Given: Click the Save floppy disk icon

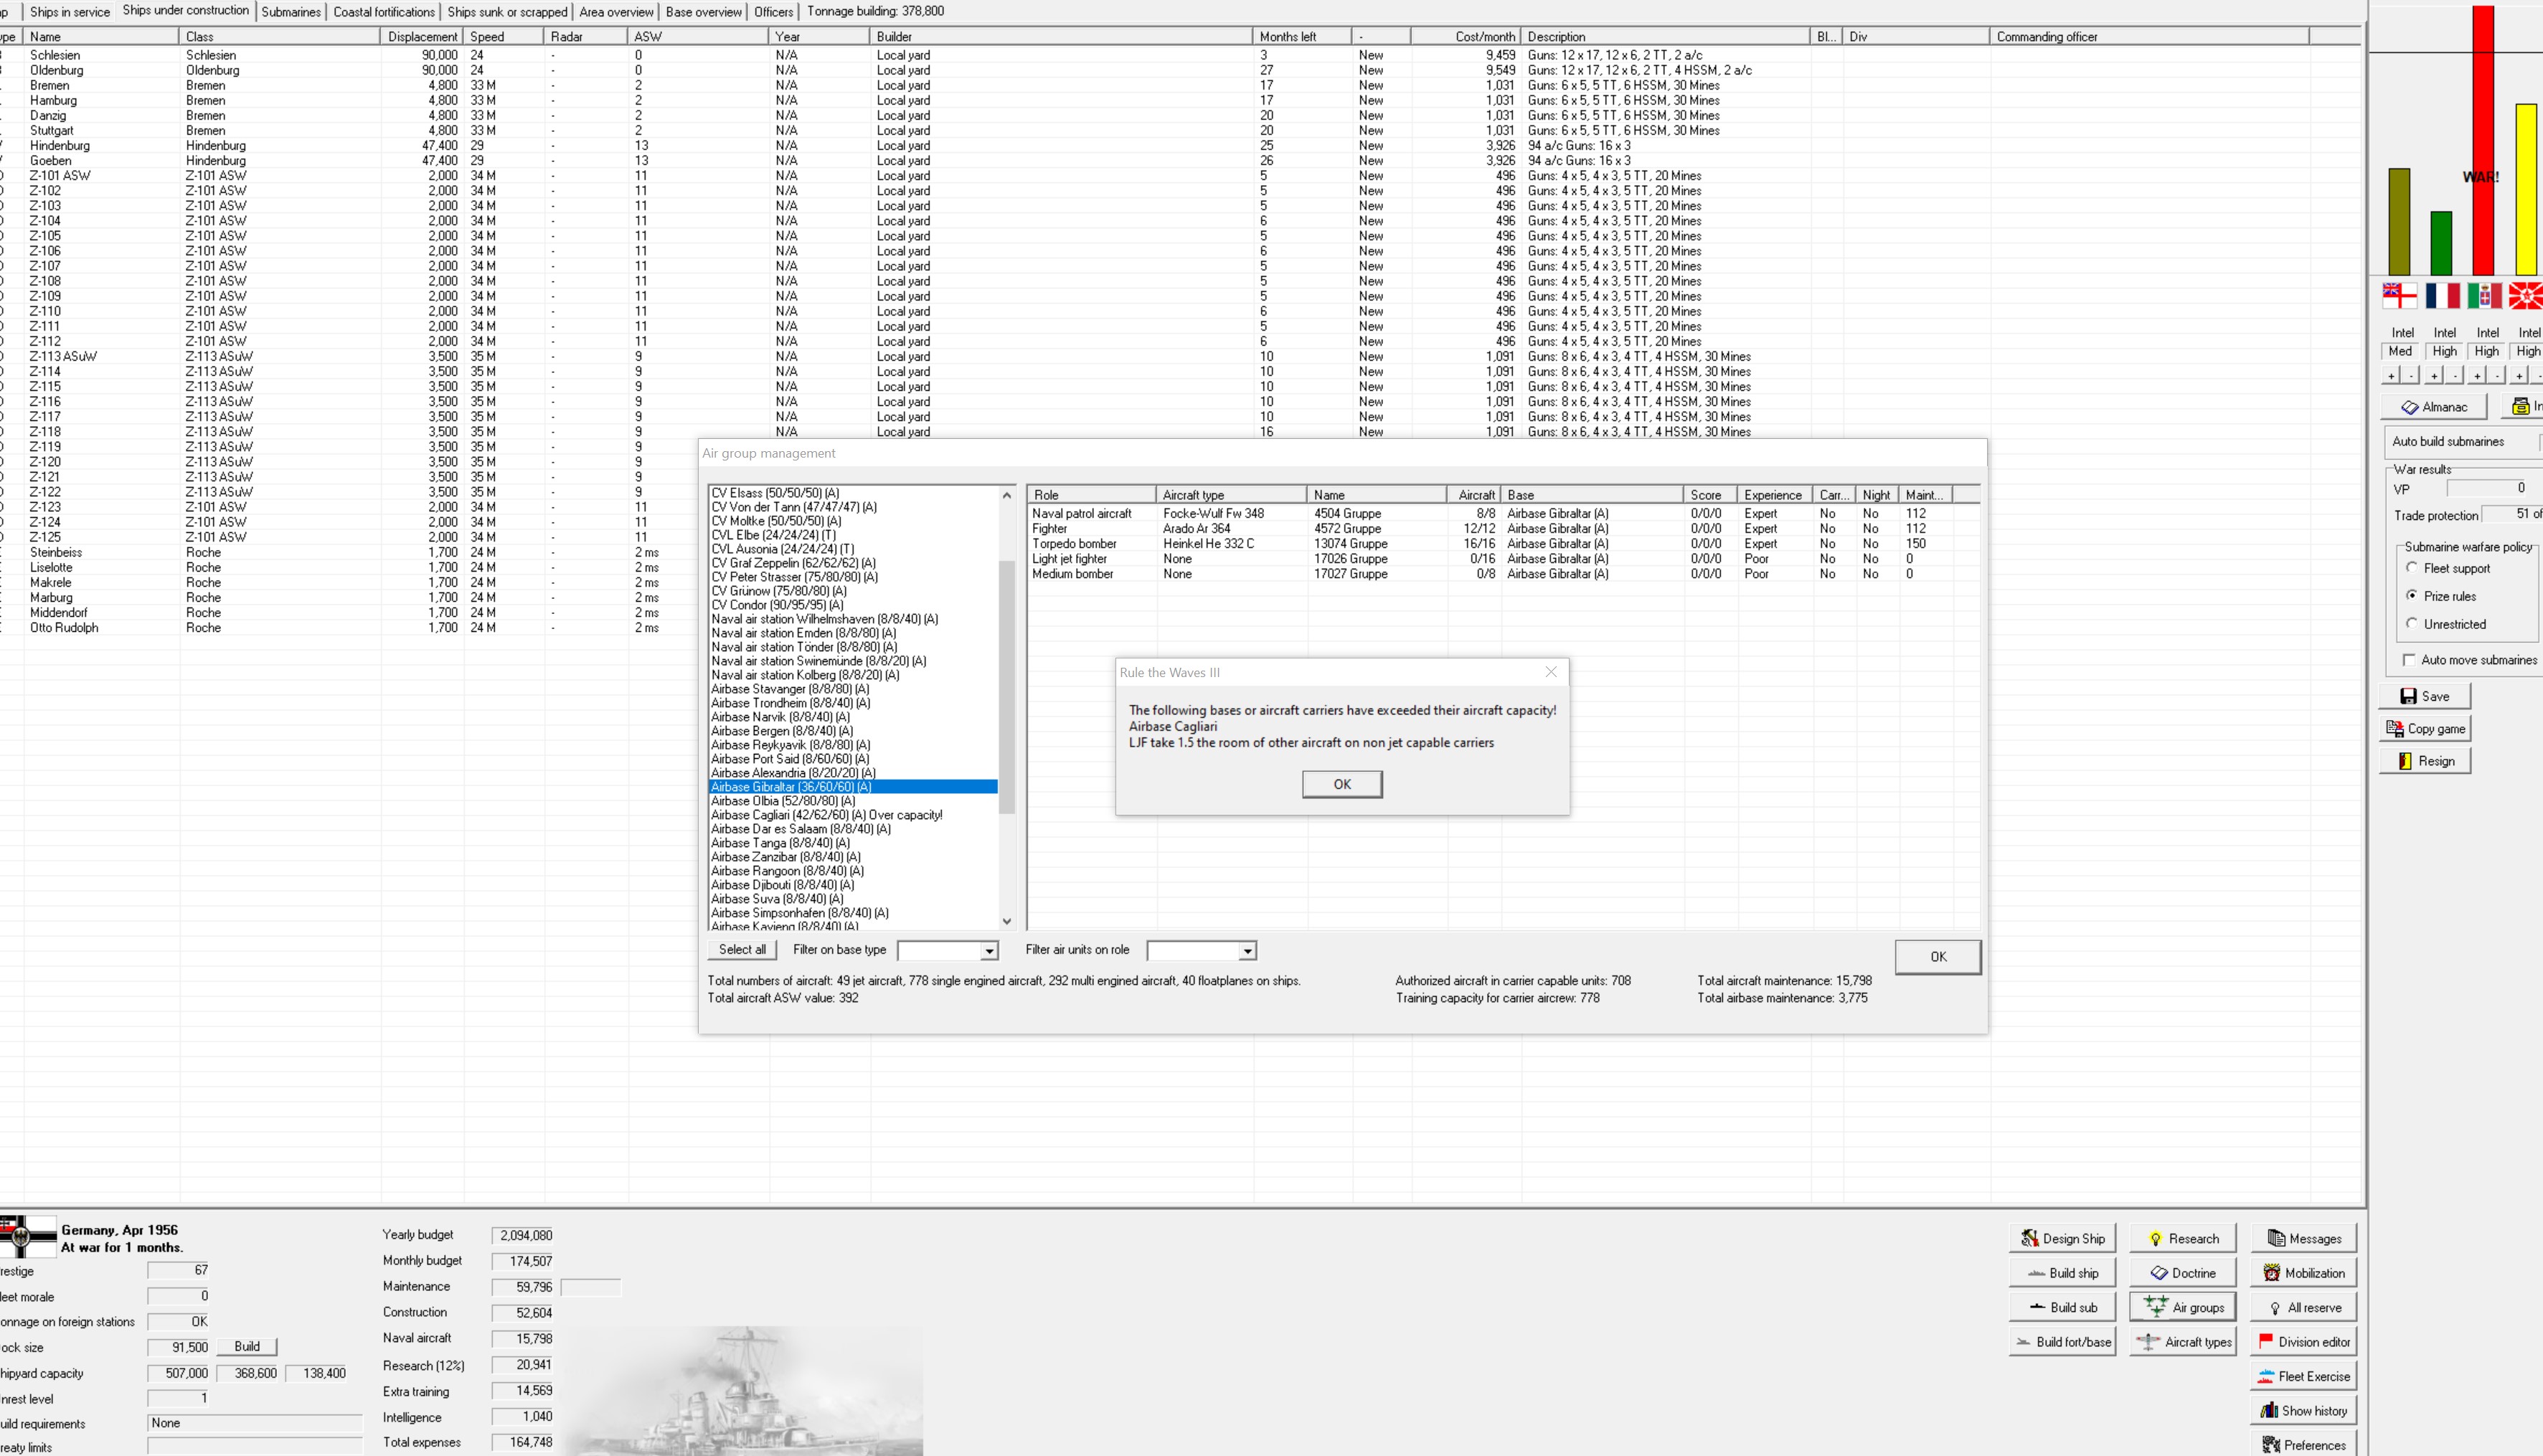Looking at the screenshot, I should point(2424,696).
